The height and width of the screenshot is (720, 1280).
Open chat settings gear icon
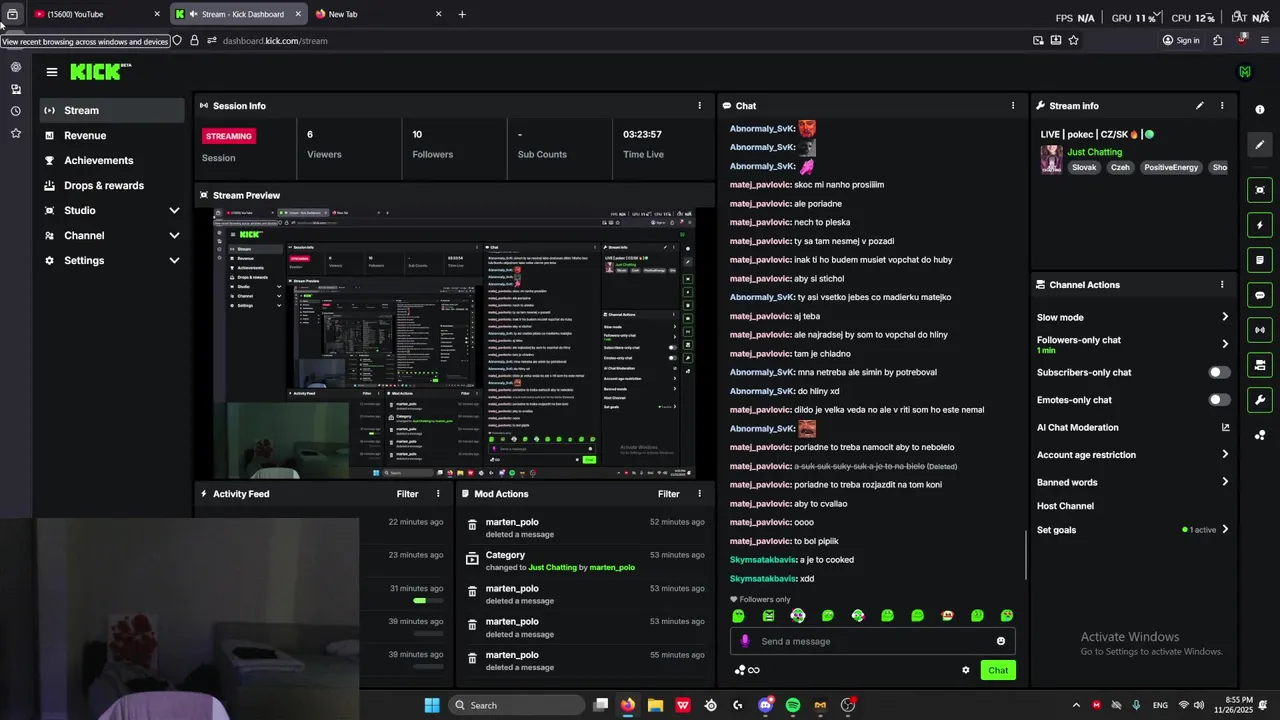[x=965, y=670]
